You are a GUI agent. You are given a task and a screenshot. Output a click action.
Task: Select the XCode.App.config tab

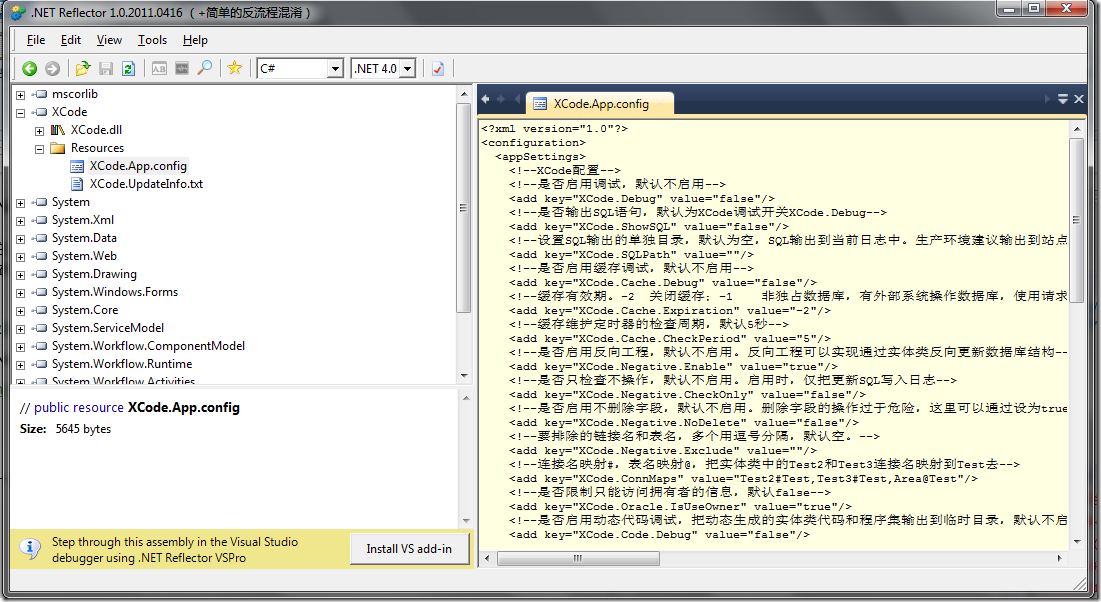coord(600,104)
